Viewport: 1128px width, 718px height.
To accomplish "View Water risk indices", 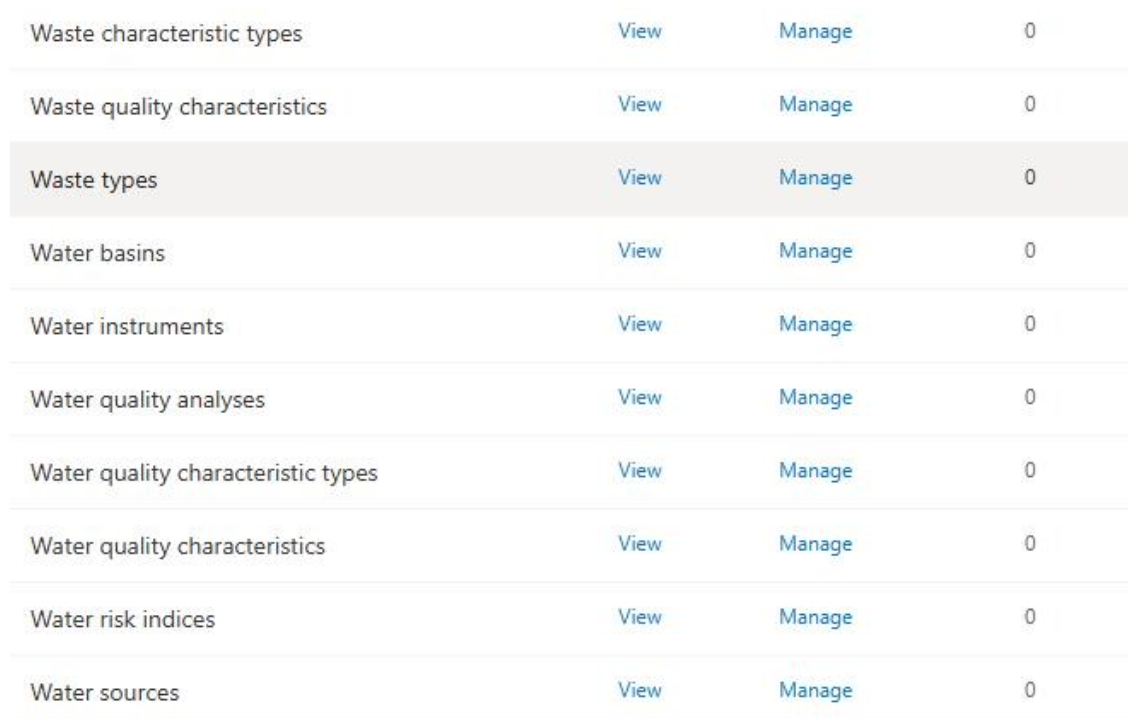I will tap(640, 617).
